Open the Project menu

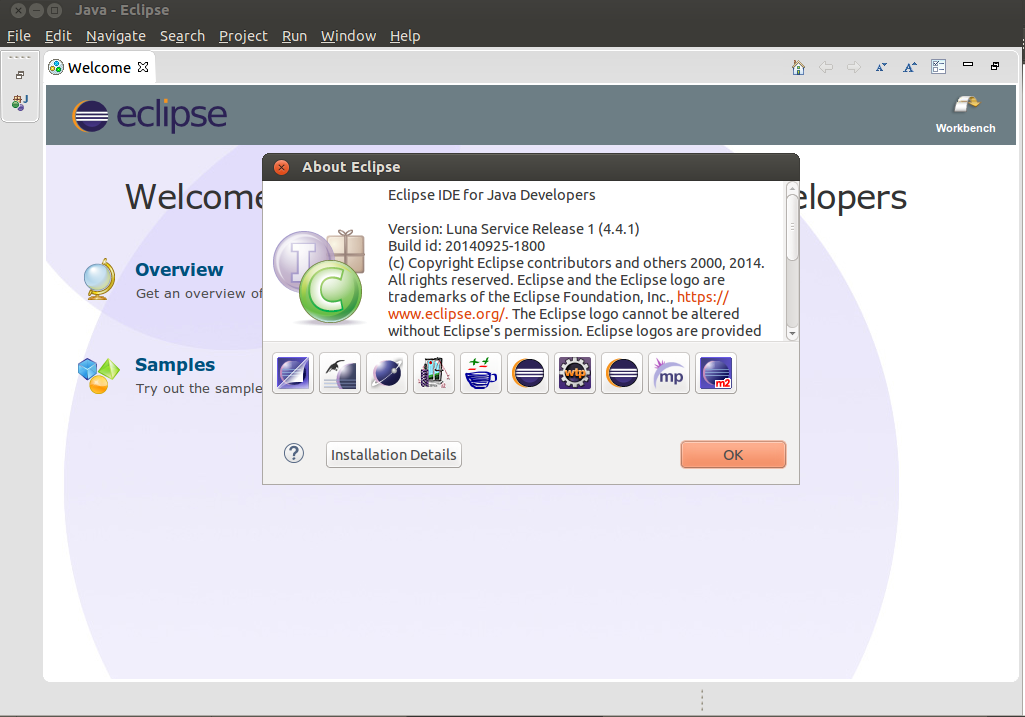243,36
